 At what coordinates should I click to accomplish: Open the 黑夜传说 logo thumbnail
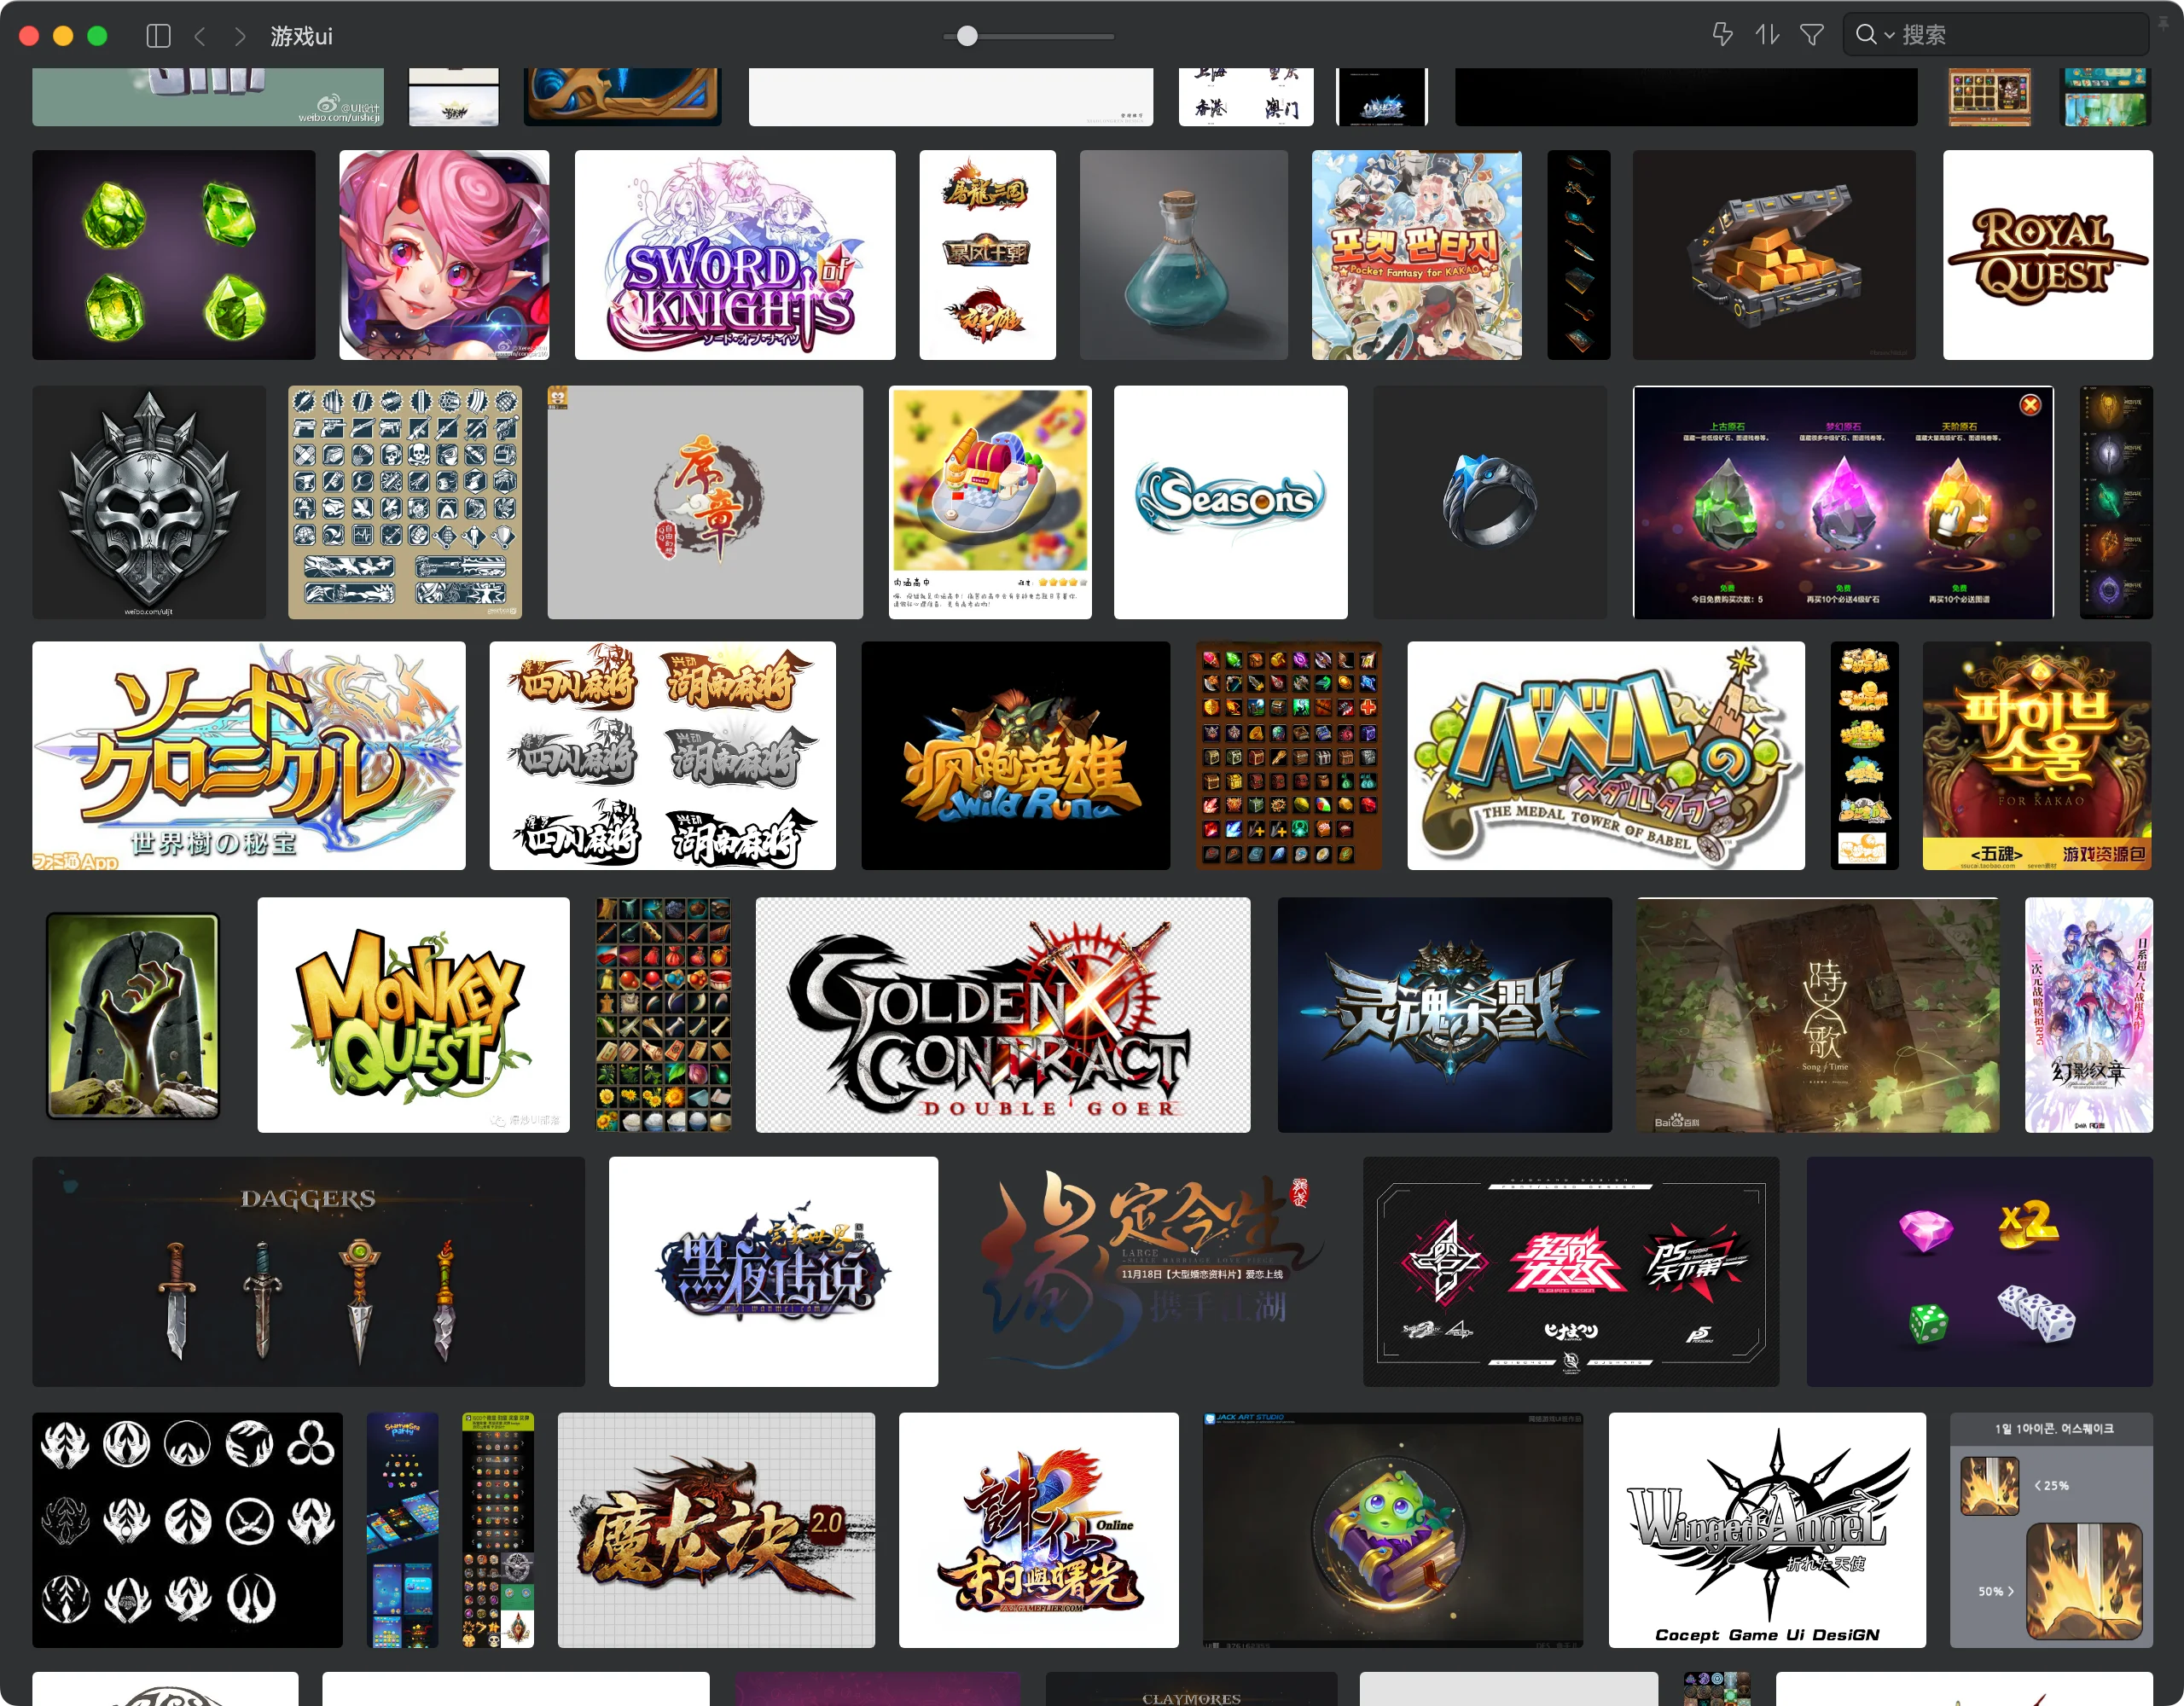coord(774,1272)
